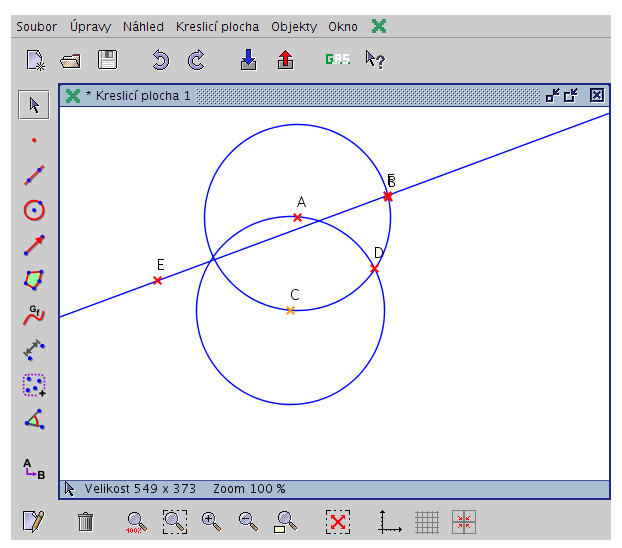This screenshot has height=548, width=622.
Task: Expand the Náhled menu
Action: pos(144,27)
